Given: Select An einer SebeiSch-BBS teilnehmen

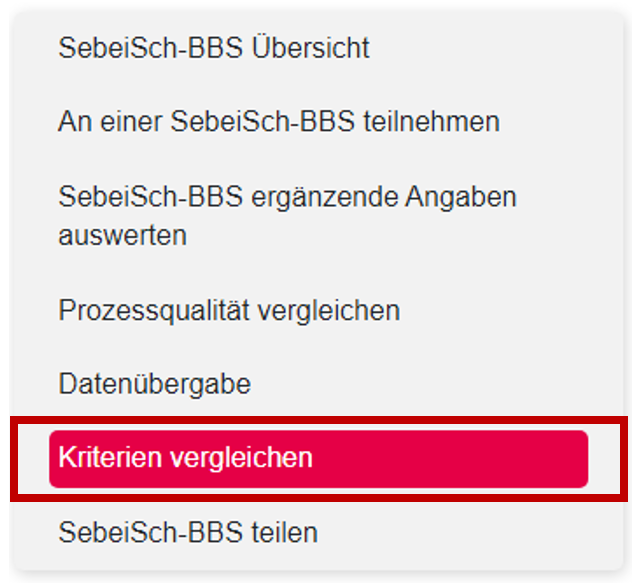Looking at the screenshot, I should (x=279, y=122).
